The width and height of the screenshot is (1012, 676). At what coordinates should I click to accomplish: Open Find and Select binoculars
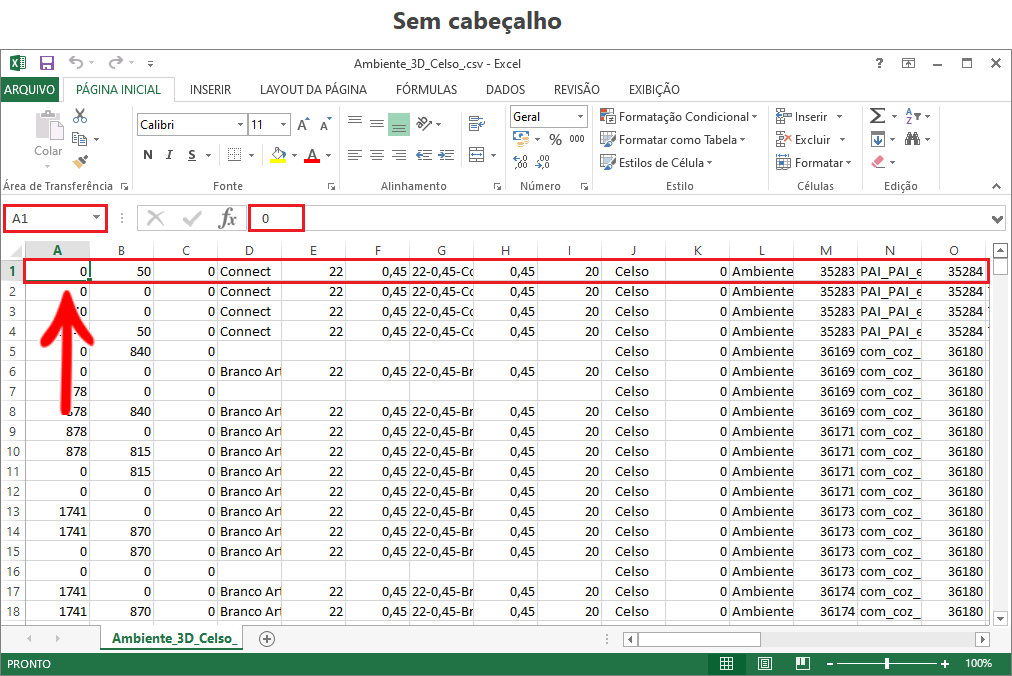tap(913, 139)
